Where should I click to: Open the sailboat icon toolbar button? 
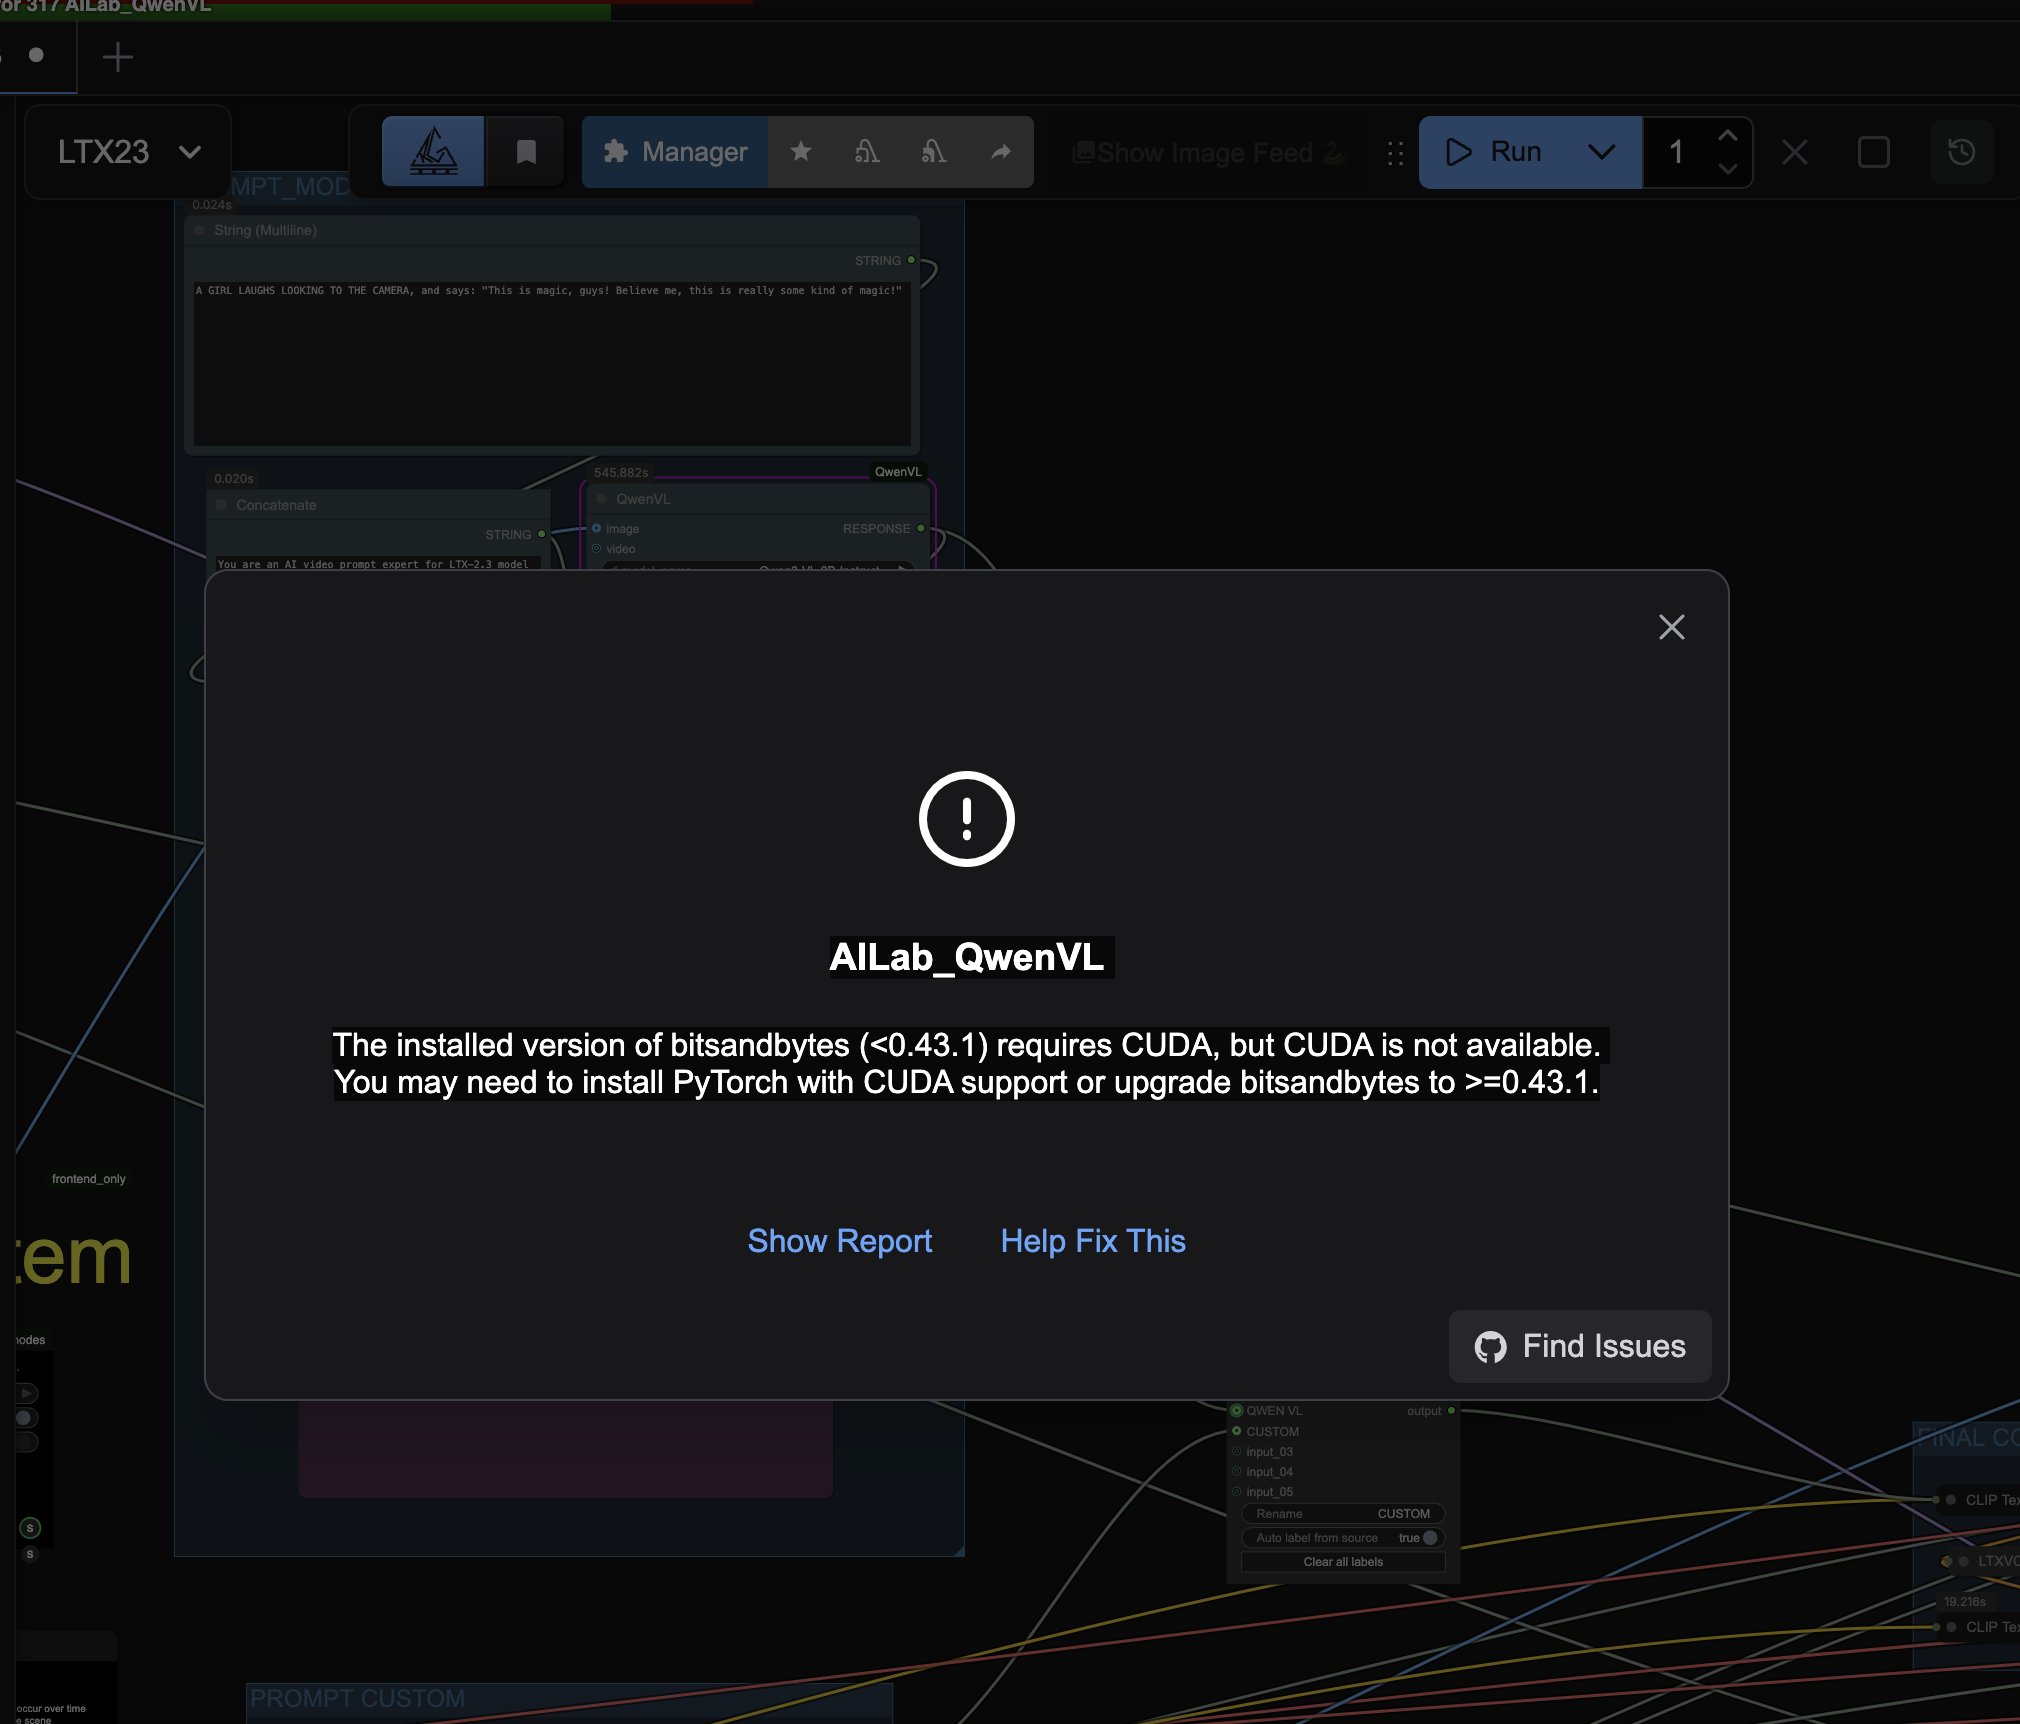434,152
